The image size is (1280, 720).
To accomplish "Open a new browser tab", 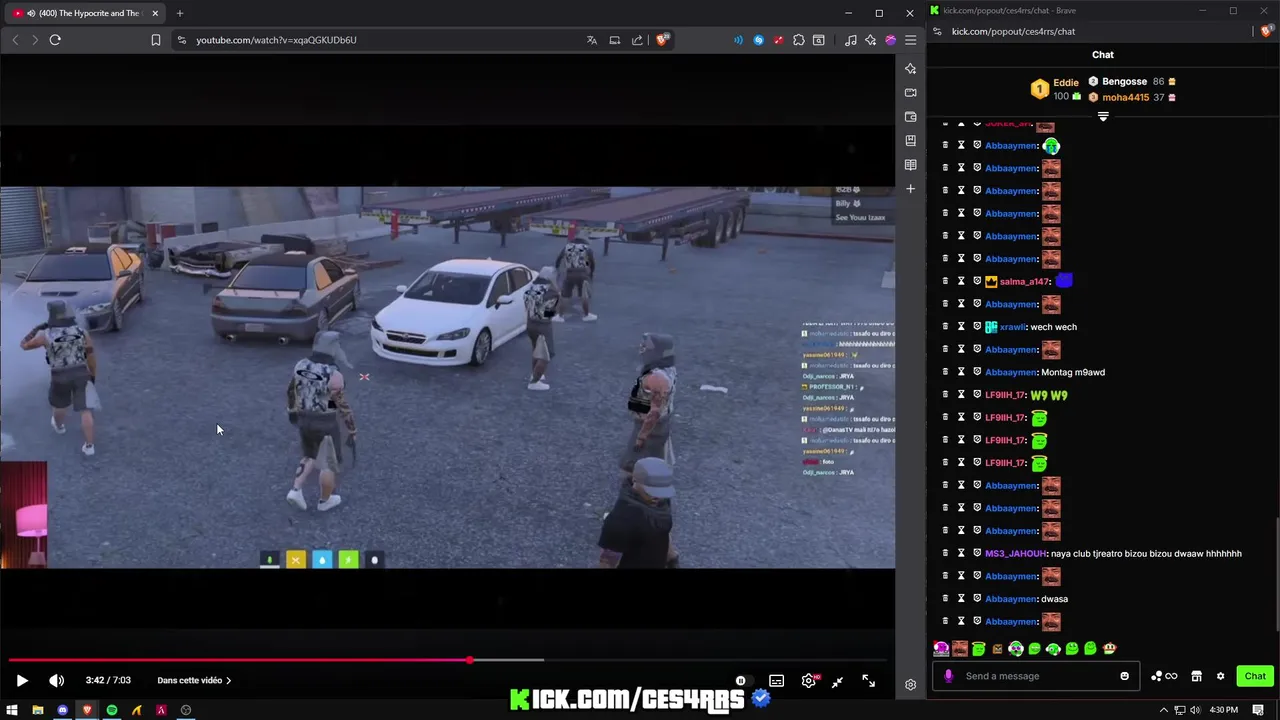I will pos(180,13).
